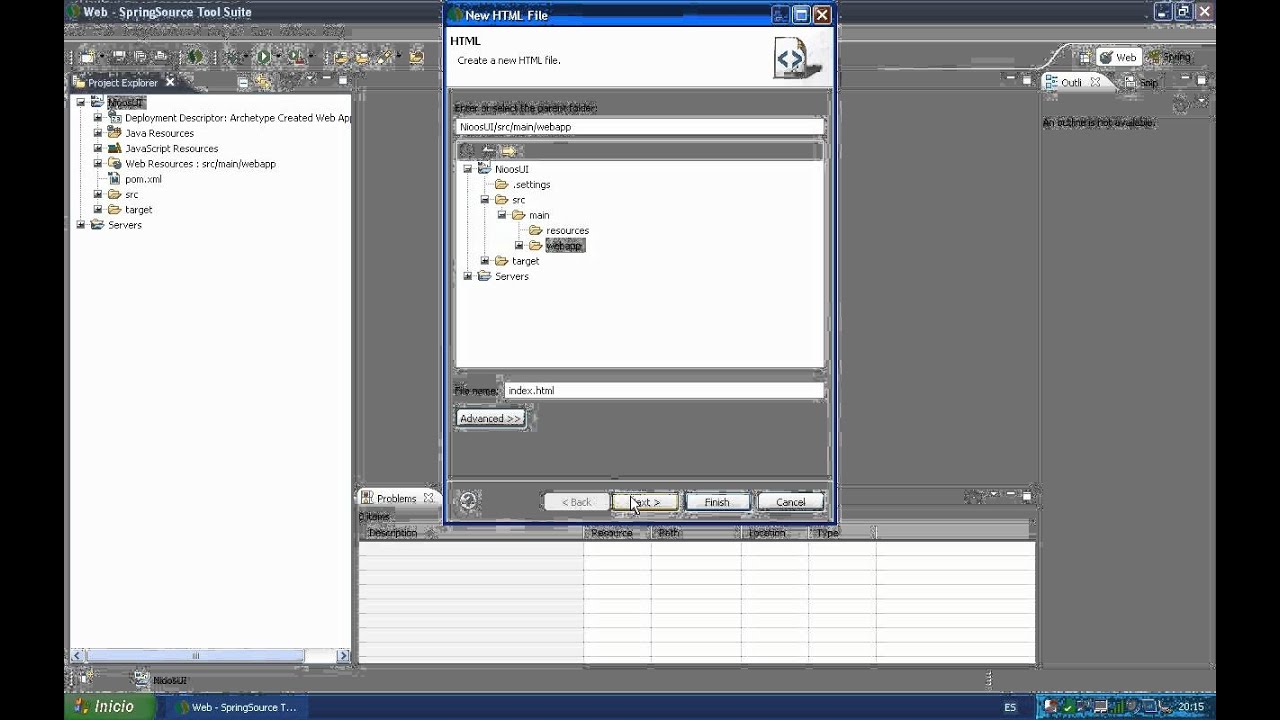Click the help icon in New HTML File dialog
The image size is (1280, 720).
point(468,501)
